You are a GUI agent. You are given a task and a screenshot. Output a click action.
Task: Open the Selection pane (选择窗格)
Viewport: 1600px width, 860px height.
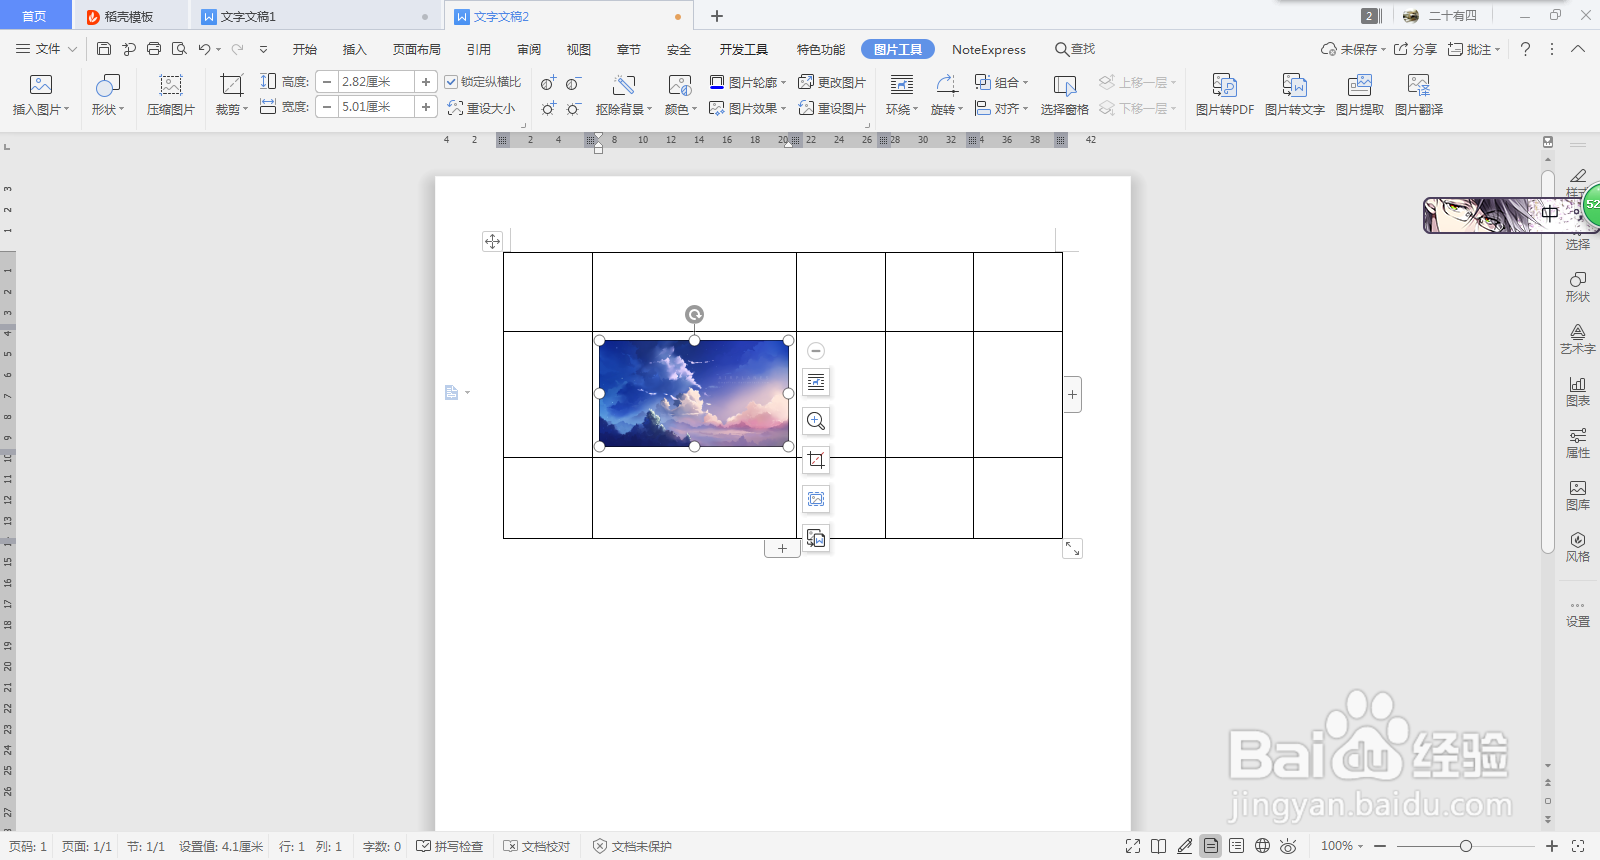point(1065,94)
